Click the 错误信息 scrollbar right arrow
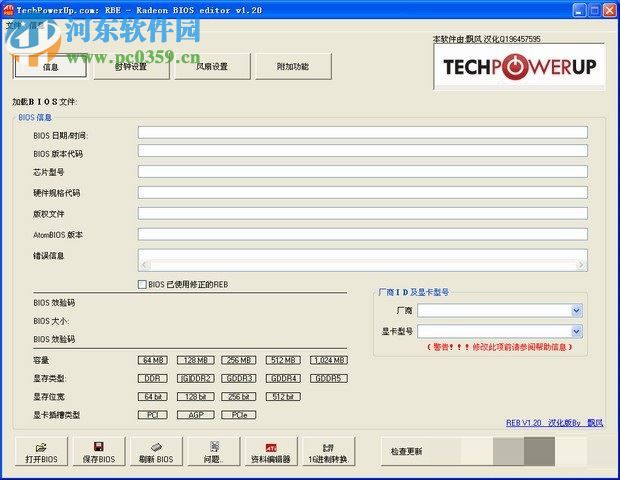 coord(581,265)
